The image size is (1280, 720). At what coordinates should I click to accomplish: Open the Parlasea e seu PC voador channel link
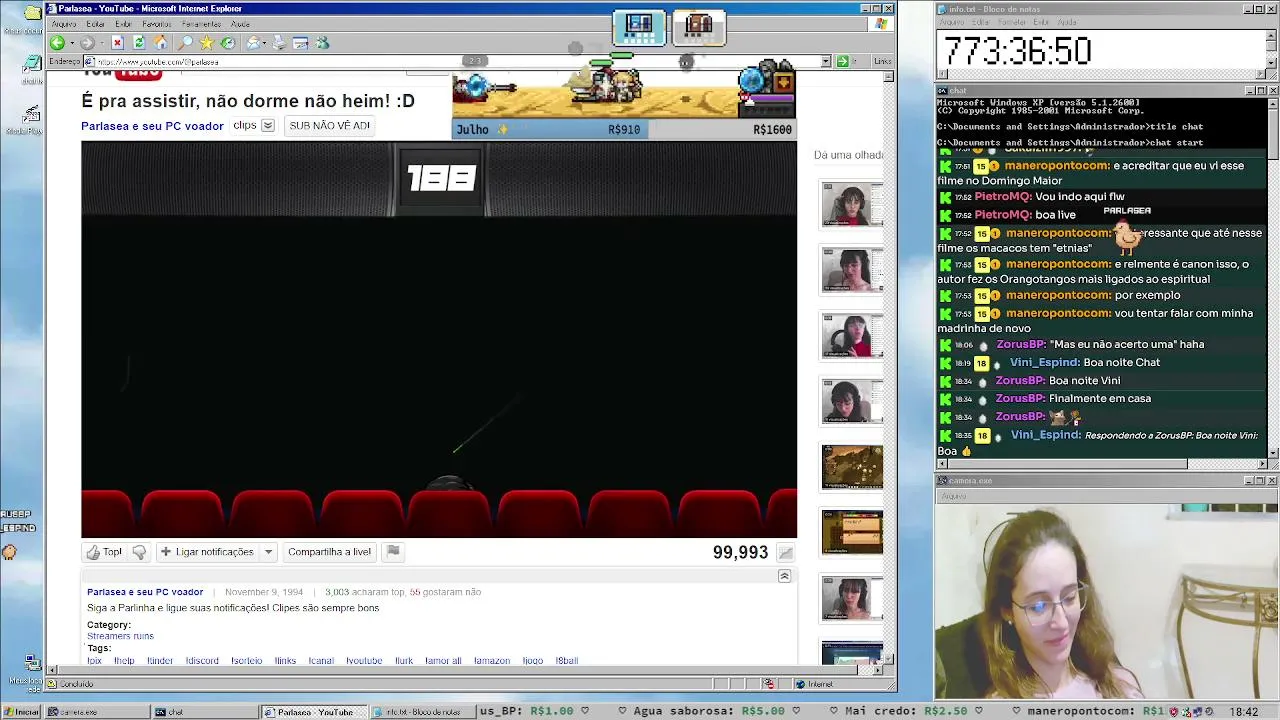click(152, 126)
